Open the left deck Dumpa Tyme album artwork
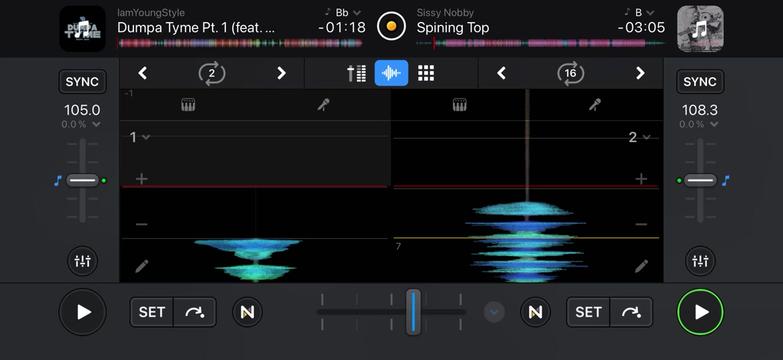This screenshot has height=360, width=783. click(82, 28)
